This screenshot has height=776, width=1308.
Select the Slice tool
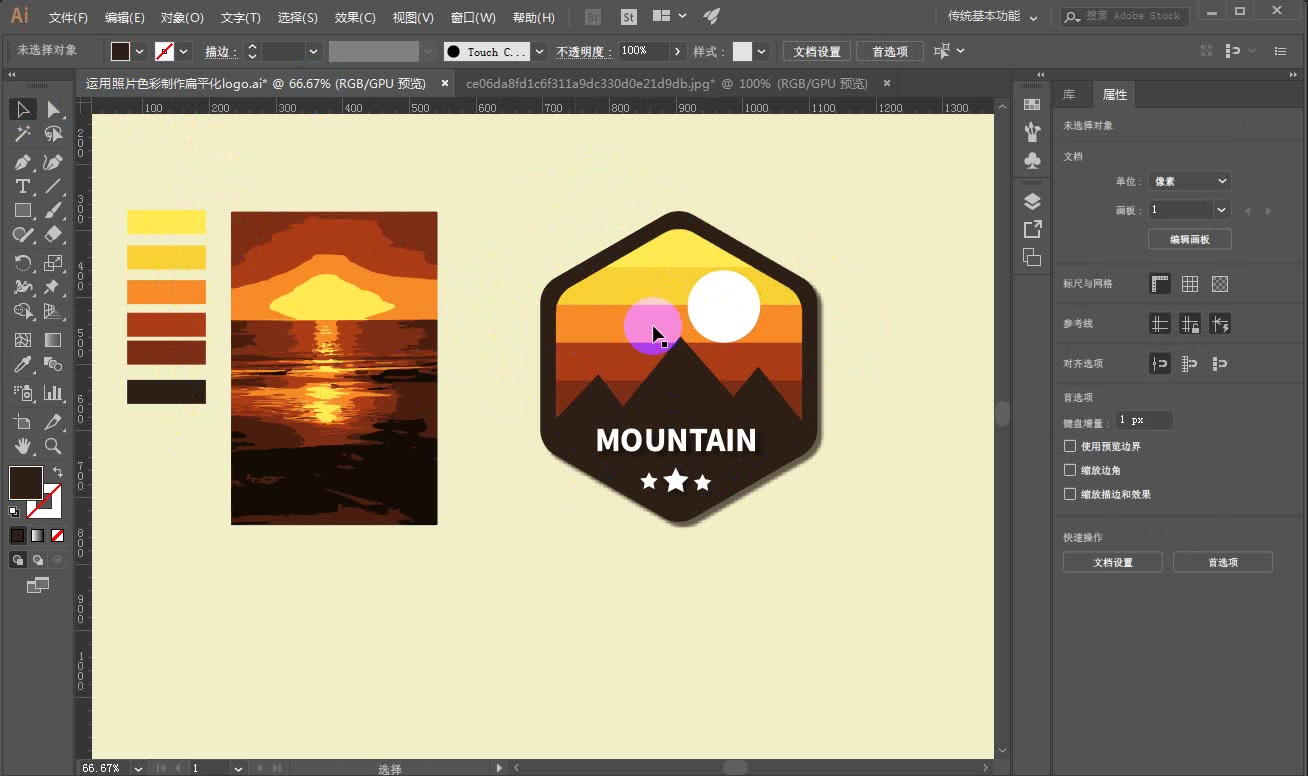[x=53, y=422]
